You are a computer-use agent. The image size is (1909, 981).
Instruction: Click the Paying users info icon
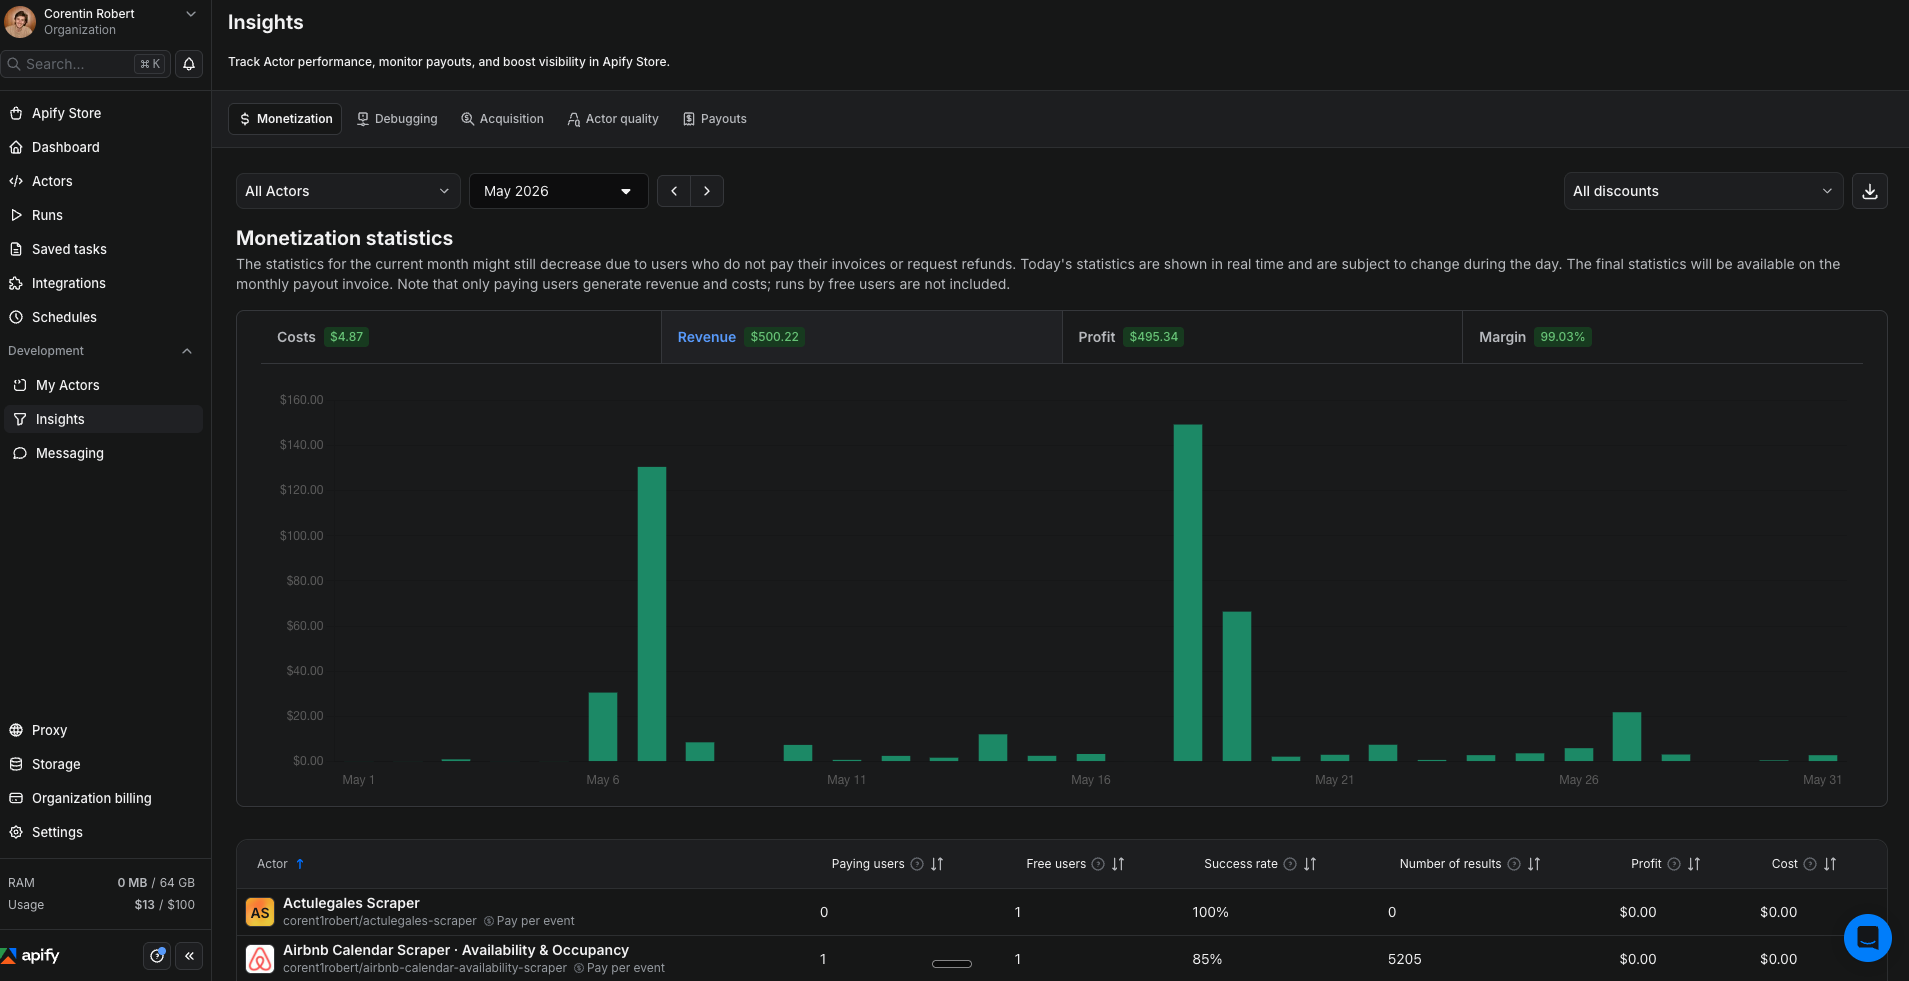click(917, 864)
